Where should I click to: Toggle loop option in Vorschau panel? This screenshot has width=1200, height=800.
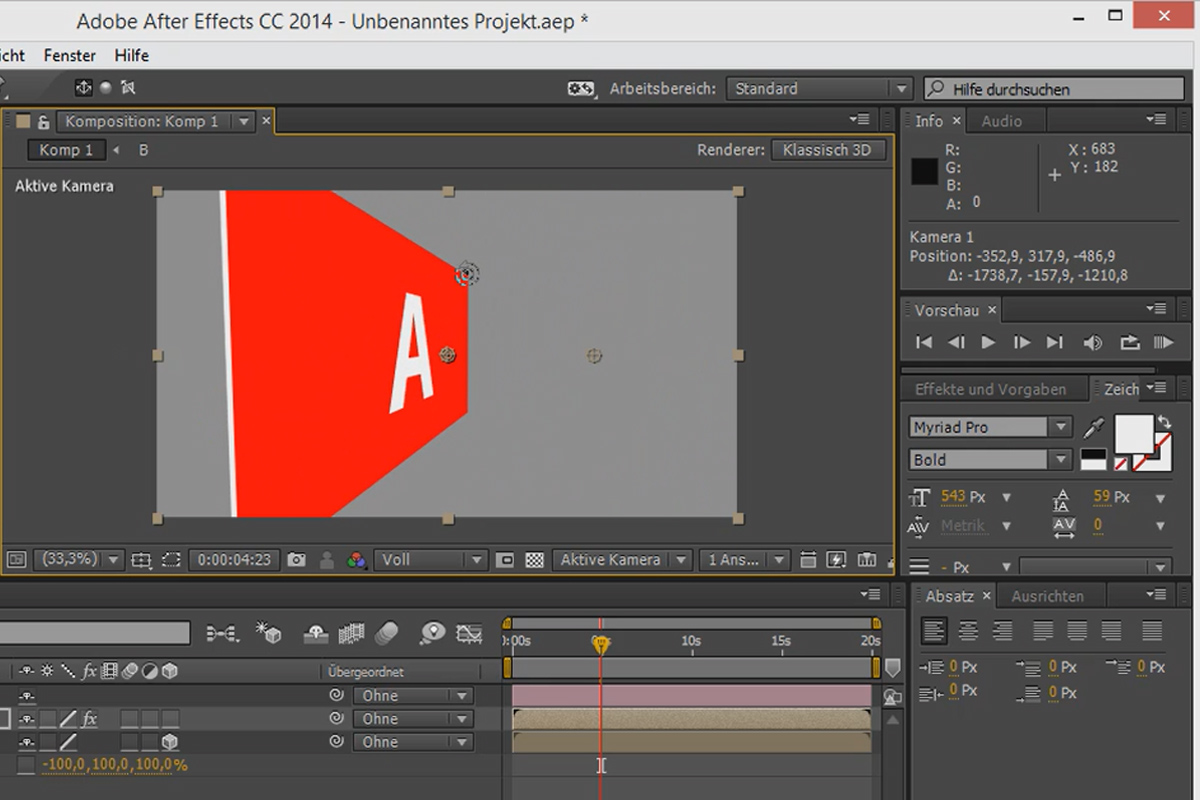(1129, 342)
